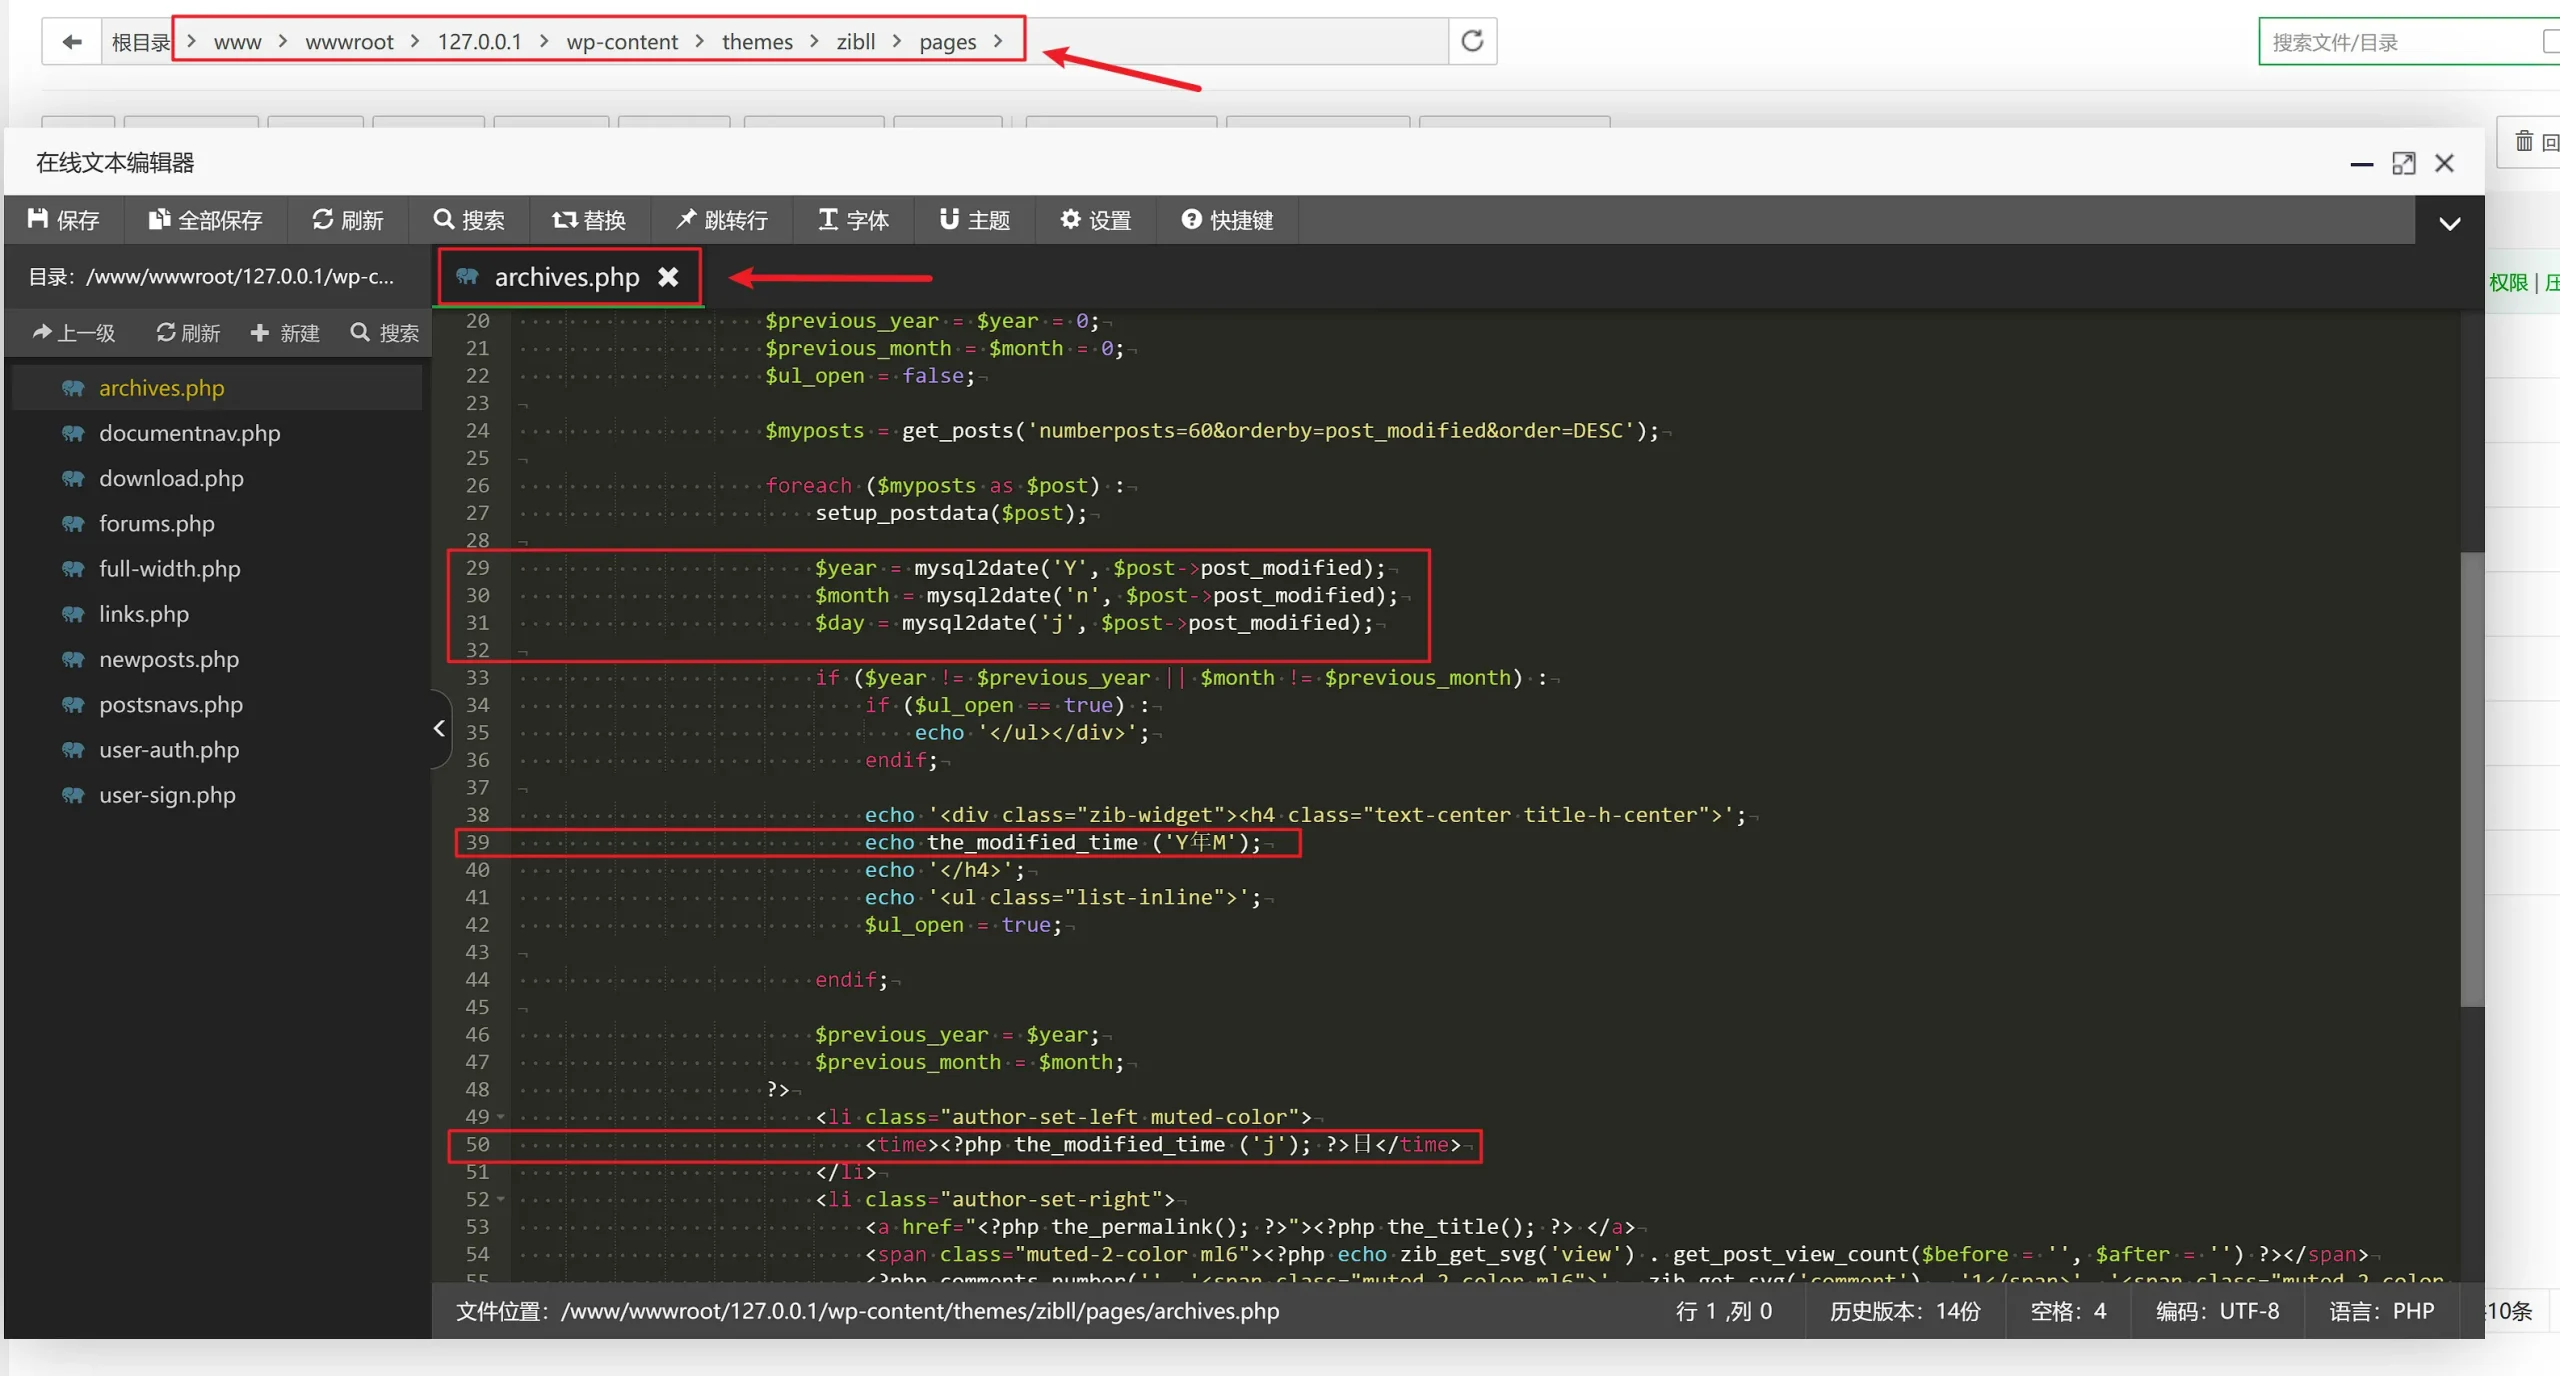The width and height of the screenshot is (2560, 1376).
Task: Create new file with 新建
Action: (285, 333)
